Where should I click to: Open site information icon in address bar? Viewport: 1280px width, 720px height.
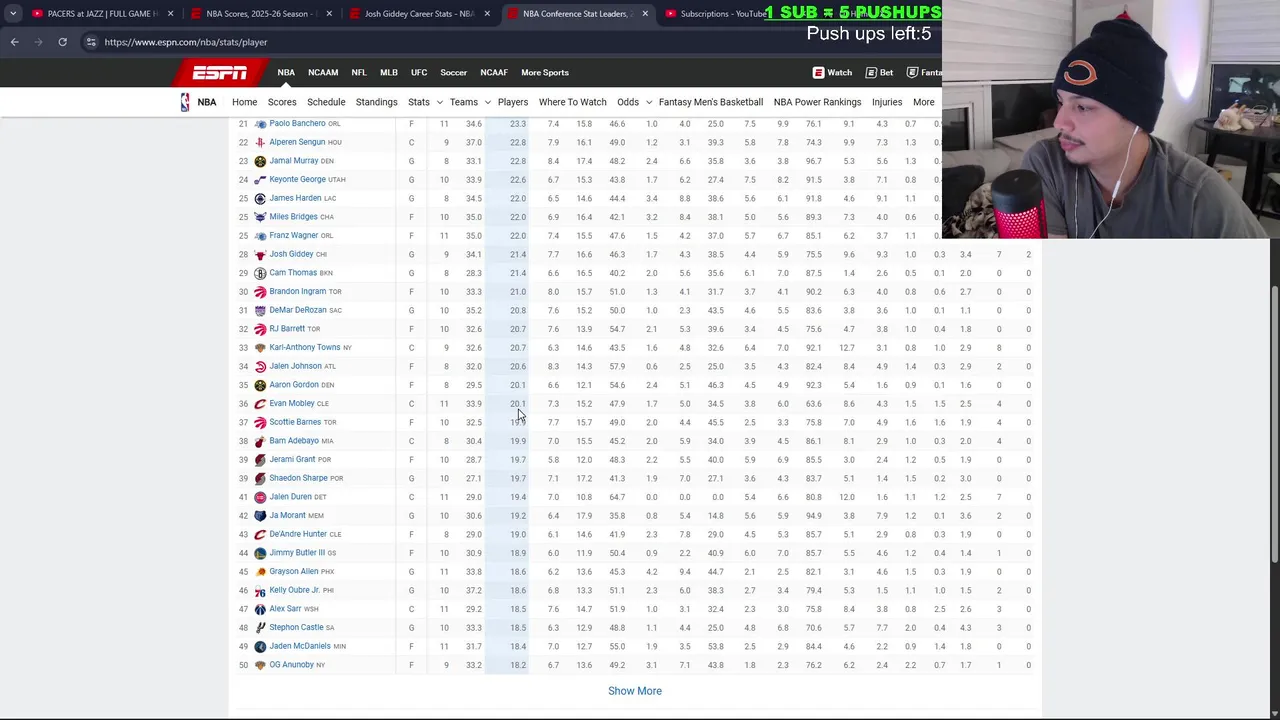click(x=91, y=42)
